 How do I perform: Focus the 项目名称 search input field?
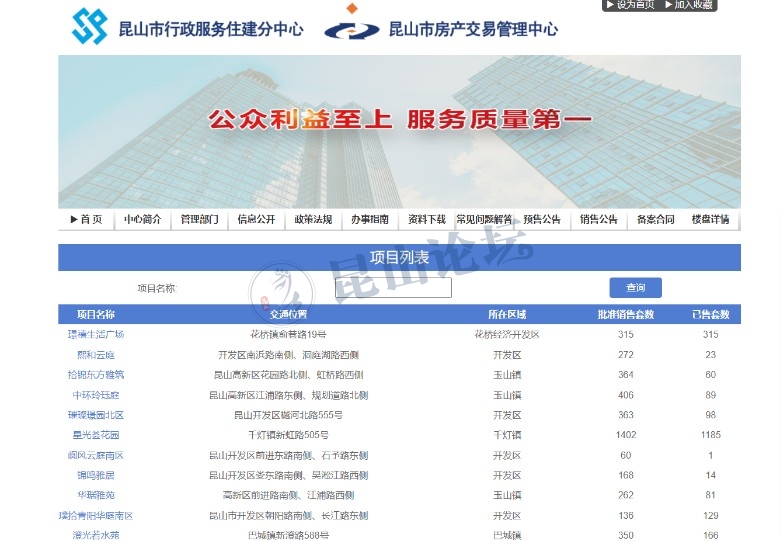coord(393,288)
